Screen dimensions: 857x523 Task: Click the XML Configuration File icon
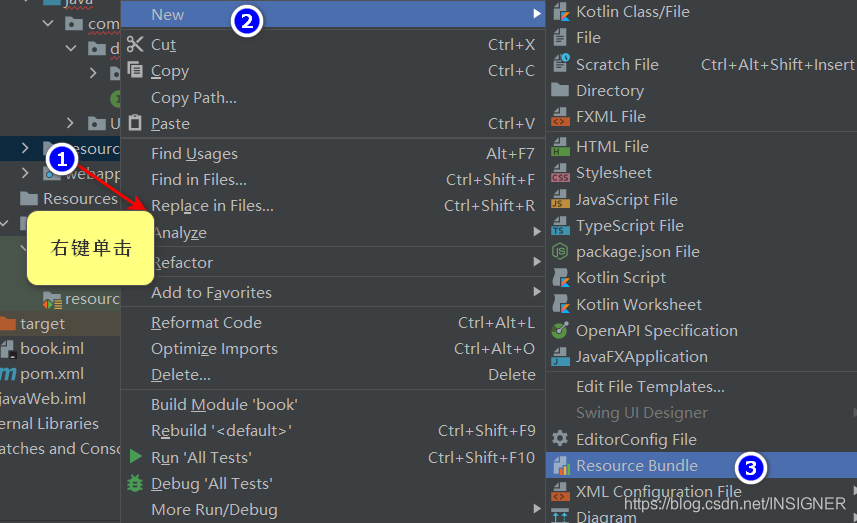pyautogui.click(x=560, y=492)
